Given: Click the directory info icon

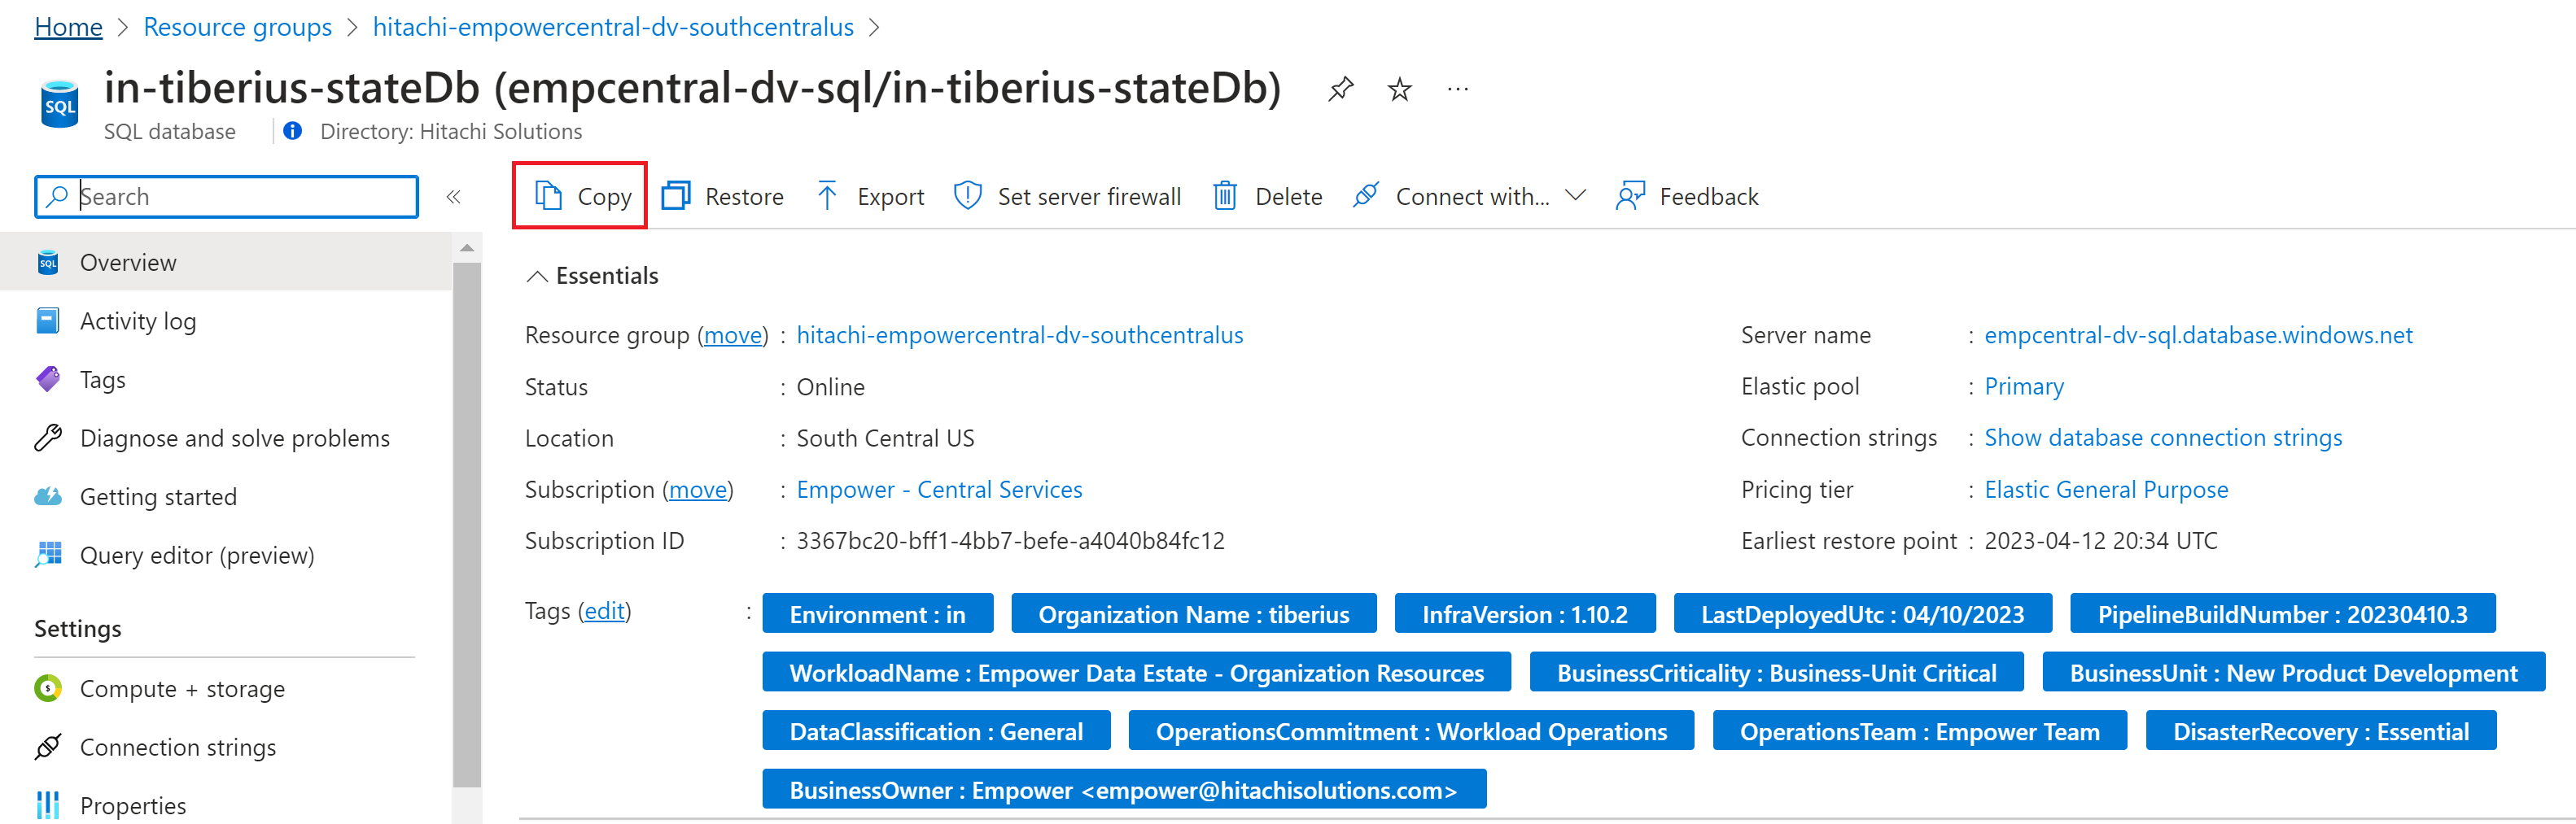Looking at the screenshot, I should pos(292,131).
